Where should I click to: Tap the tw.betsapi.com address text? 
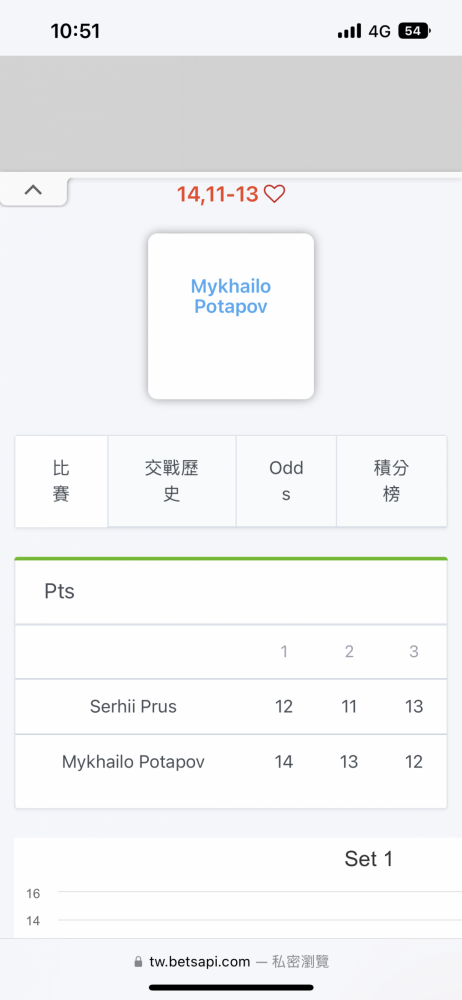pyautogui.click(x=200, y=962)
